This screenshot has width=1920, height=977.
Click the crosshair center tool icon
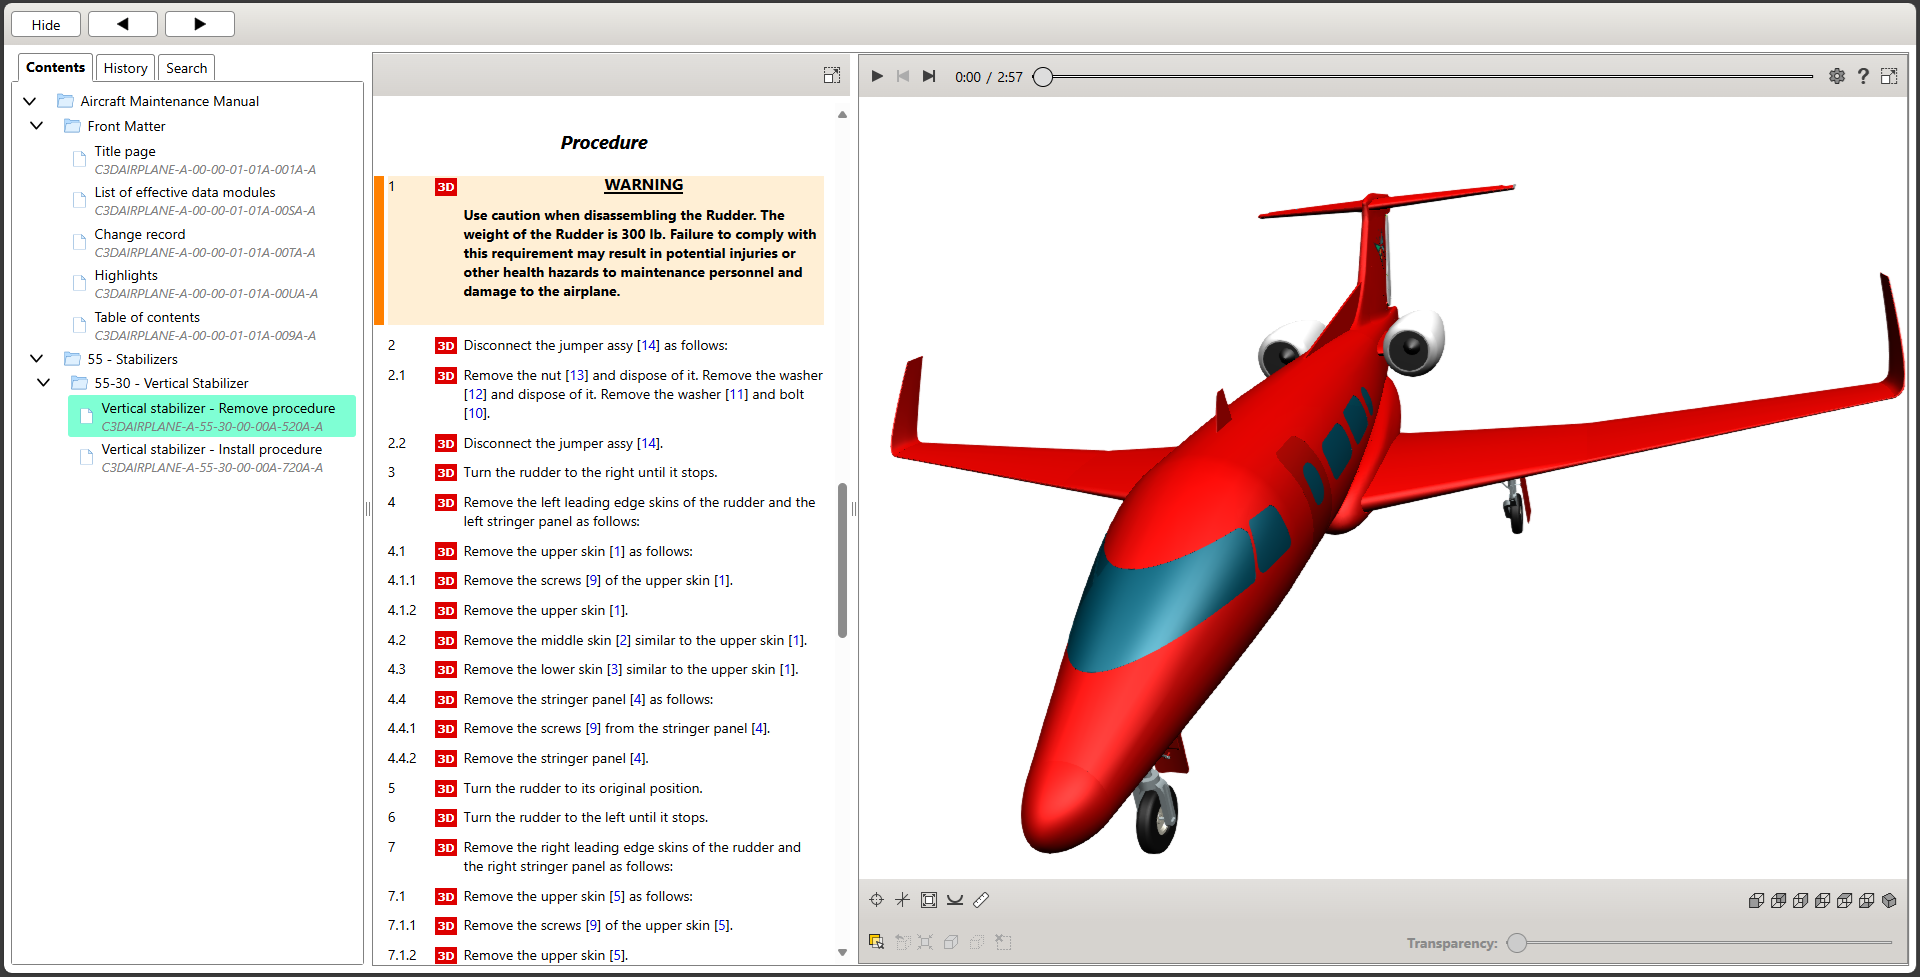point(876,900)
